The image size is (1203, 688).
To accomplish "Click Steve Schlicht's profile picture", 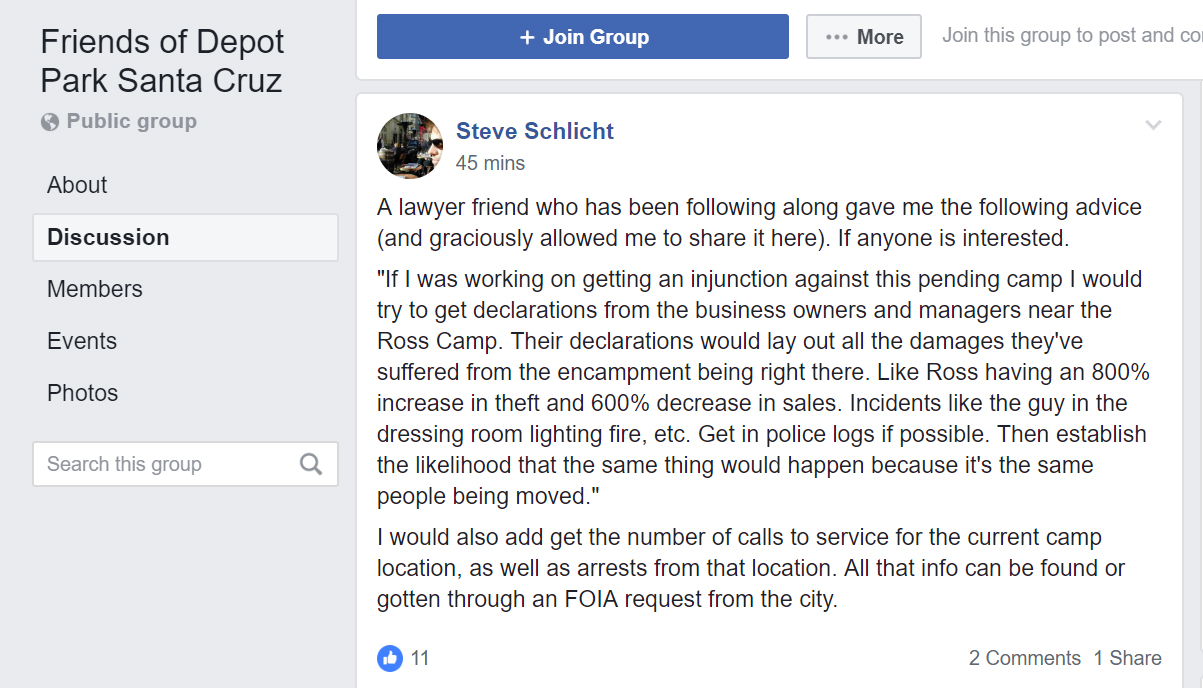I will (410, 146).
